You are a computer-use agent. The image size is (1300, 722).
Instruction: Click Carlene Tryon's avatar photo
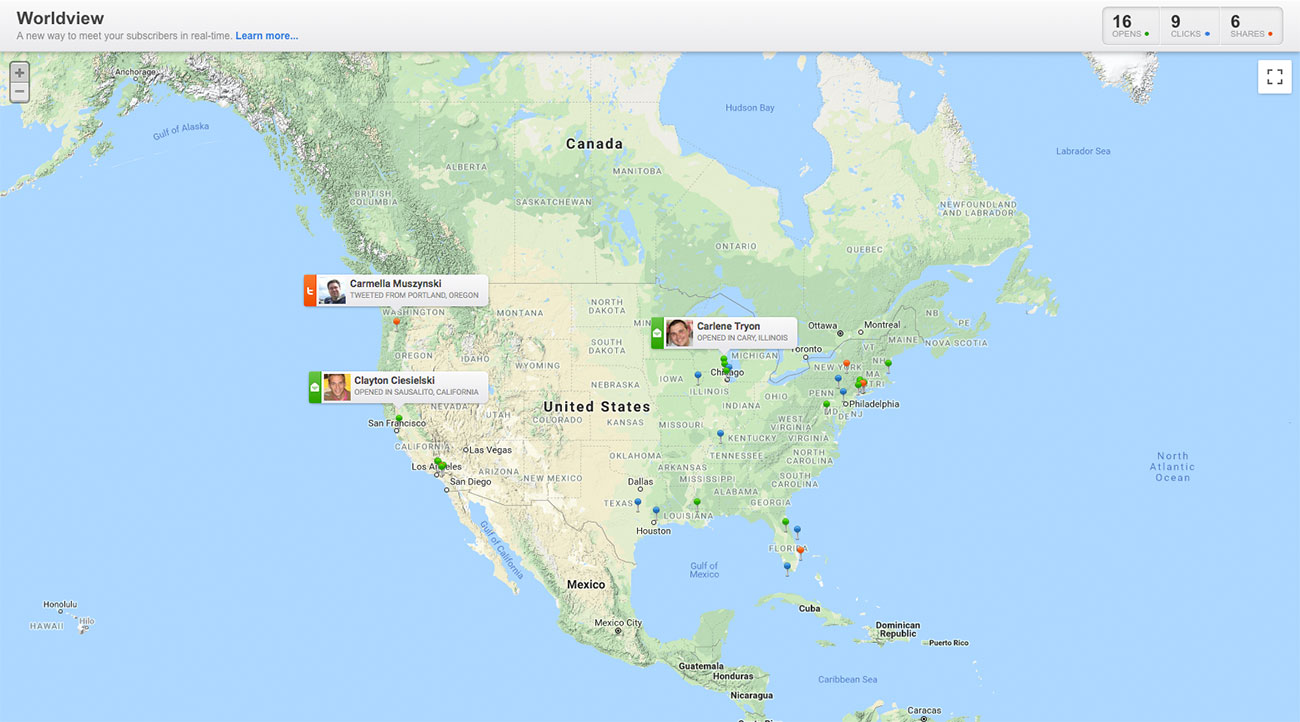[679, 333]
